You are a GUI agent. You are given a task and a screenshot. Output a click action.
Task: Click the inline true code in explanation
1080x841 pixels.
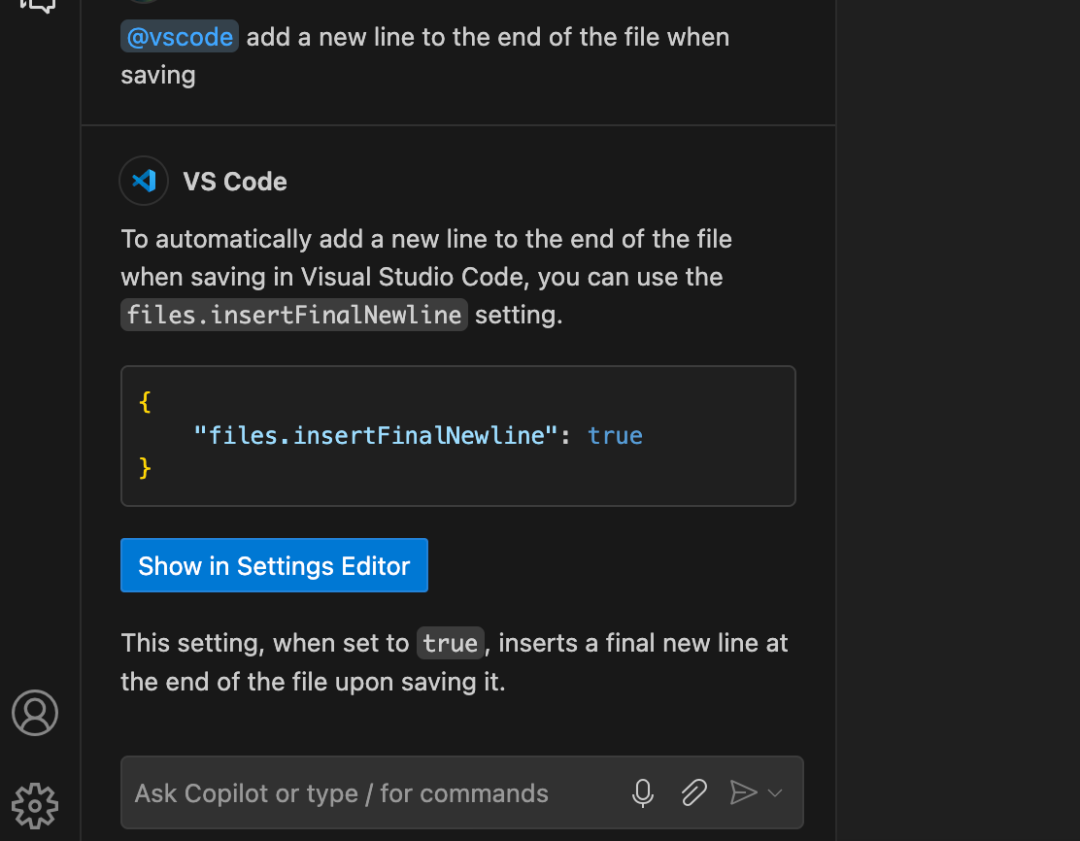450,643
